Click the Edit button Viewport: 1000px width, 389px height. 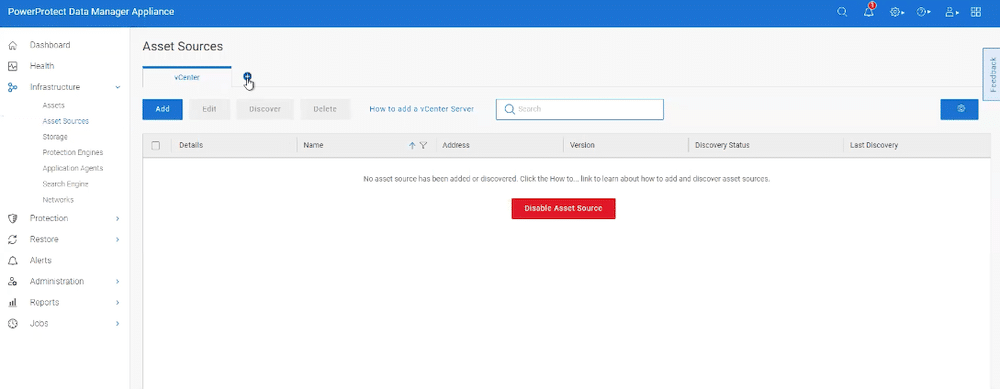[210, 109]
